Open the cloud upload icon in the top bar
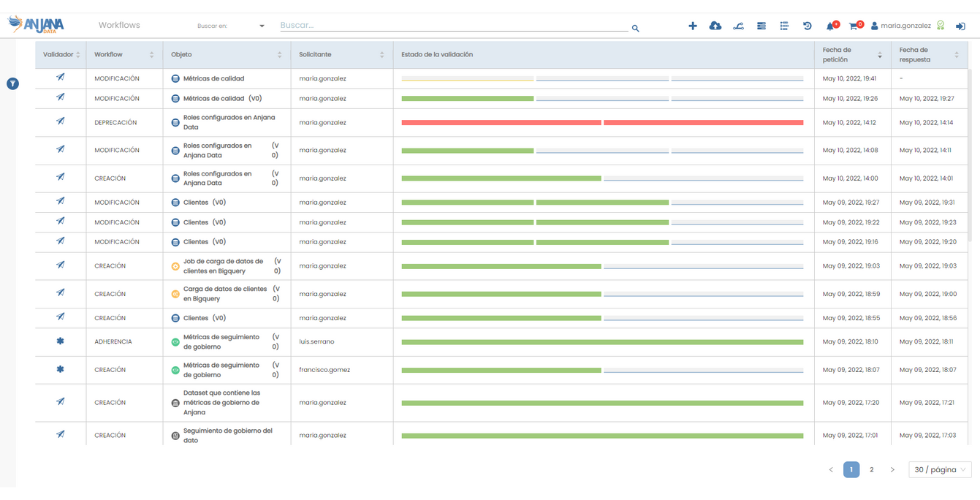 (715, 26)
